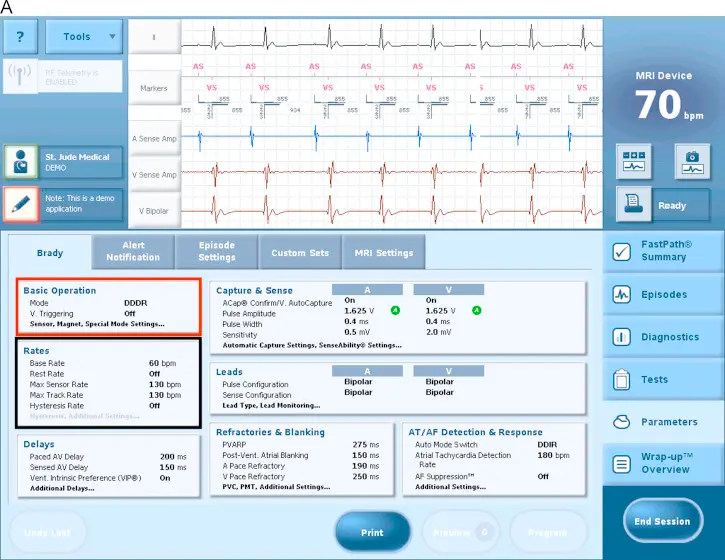The image size is (725, 560).
Task: Toggle the V Bipolar waveform channel
Action: point(154,210)
